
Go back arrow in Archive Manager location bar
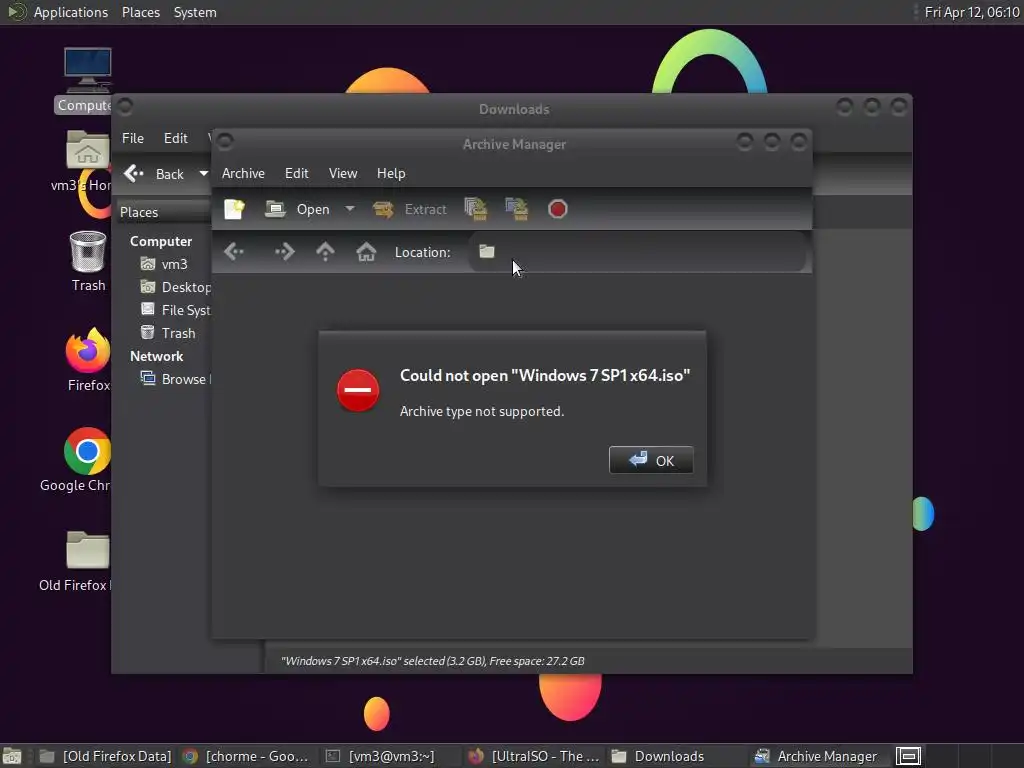234,251
